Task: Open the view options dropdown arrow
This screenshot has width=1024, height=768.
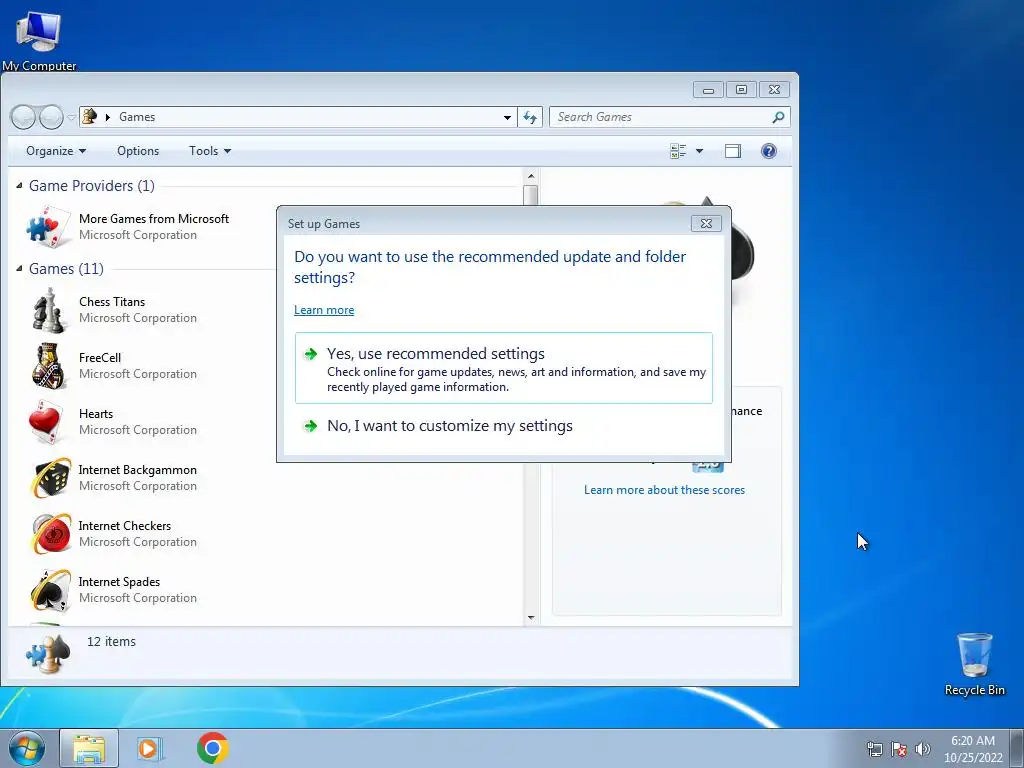Action: 699,151
